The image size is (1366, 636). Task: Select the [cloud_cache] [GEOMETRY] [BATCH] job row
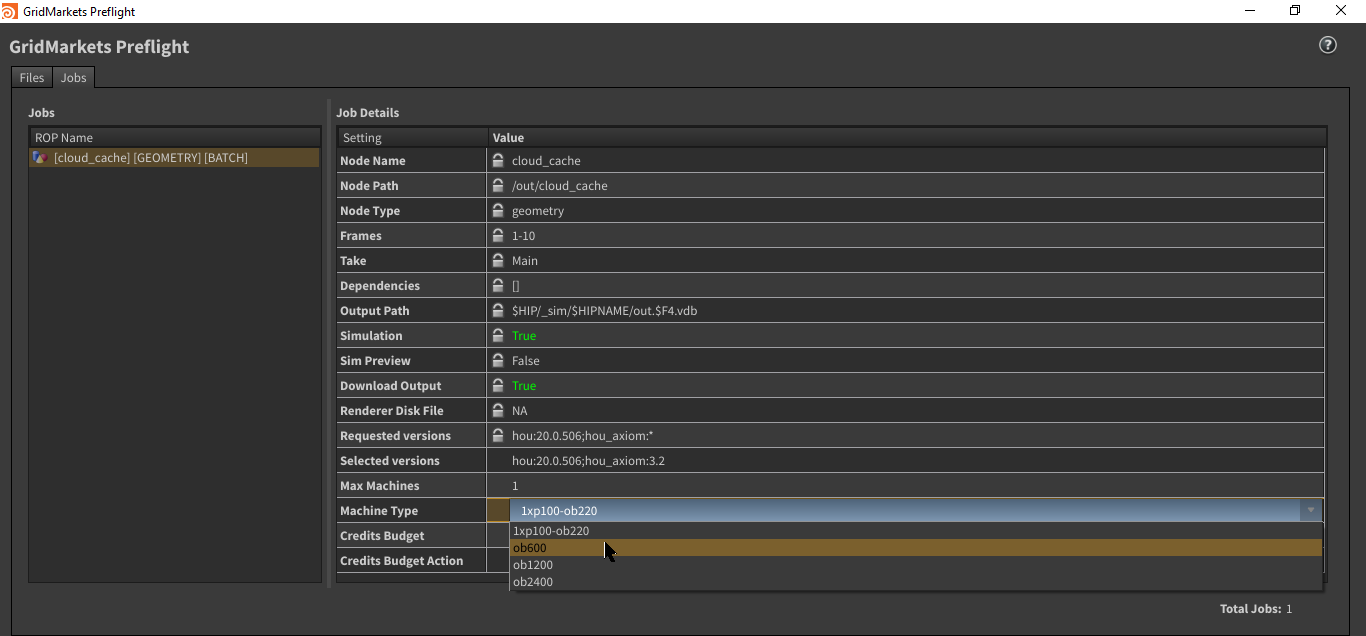(x=174, y=158)
